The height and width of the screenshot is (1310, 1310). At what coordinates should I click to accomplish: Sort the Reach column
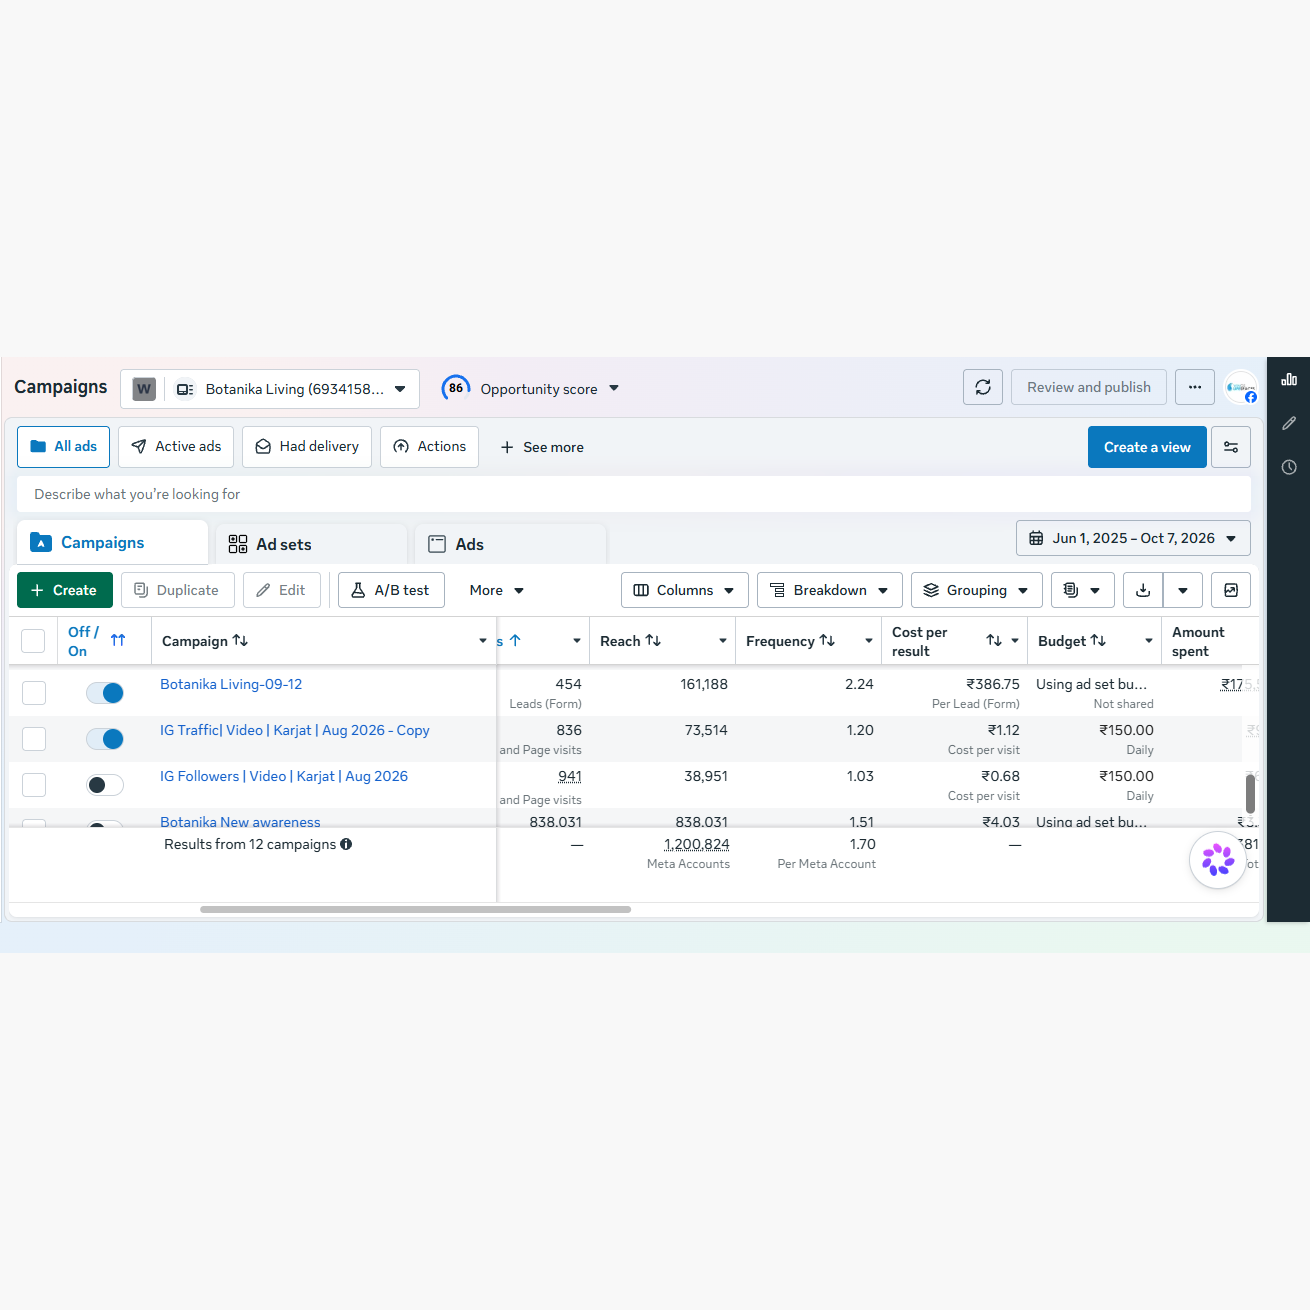(653, 640)
